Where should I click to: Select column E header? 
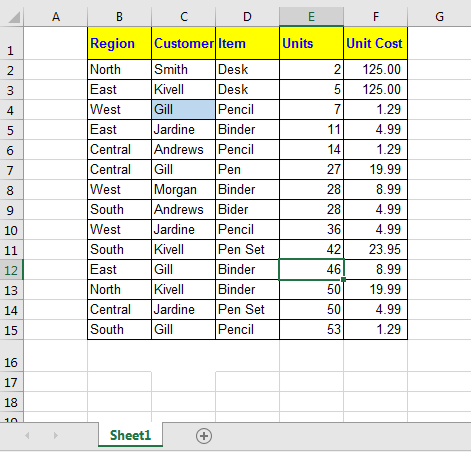click(311, 17)
